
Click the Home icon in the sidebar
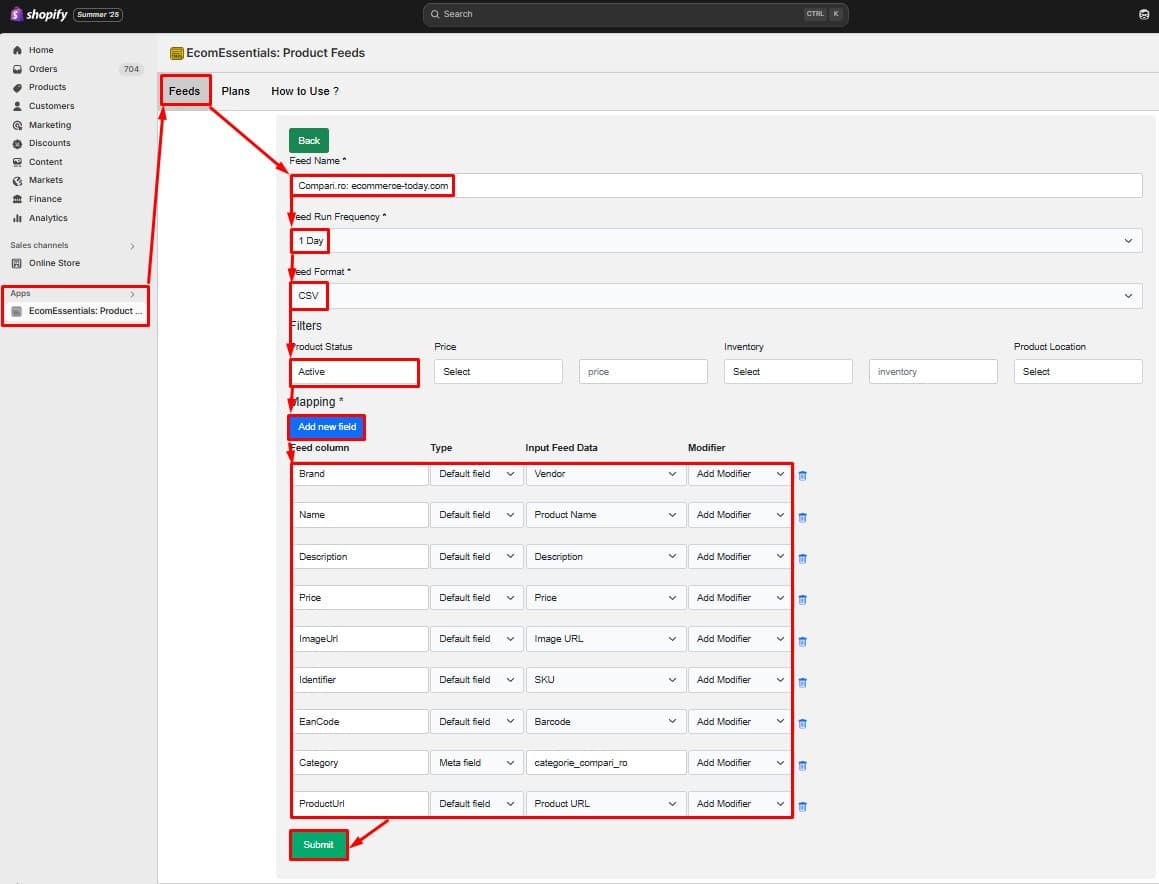pyautogui.click(x=19, y=50)
